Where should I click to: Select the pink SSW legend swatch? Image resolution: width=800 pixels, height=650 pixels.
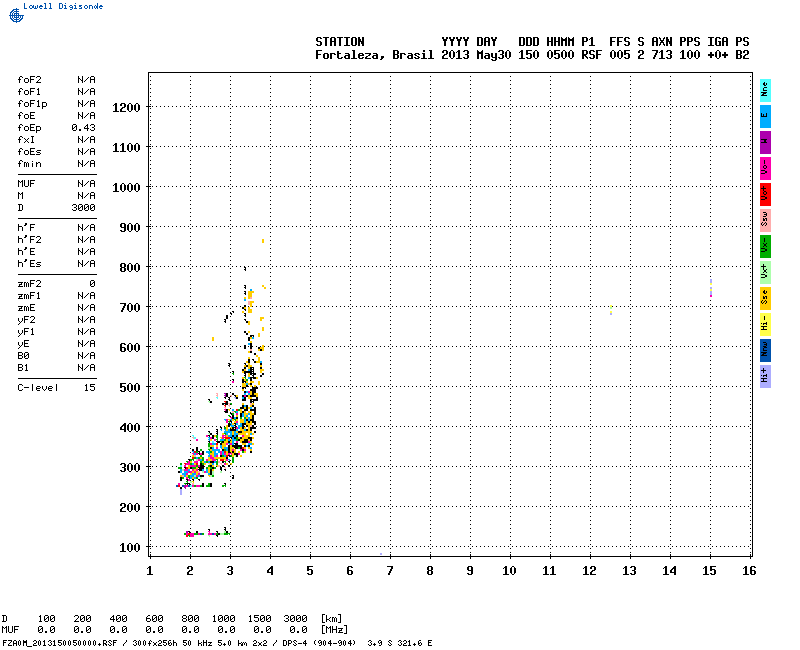765,219
